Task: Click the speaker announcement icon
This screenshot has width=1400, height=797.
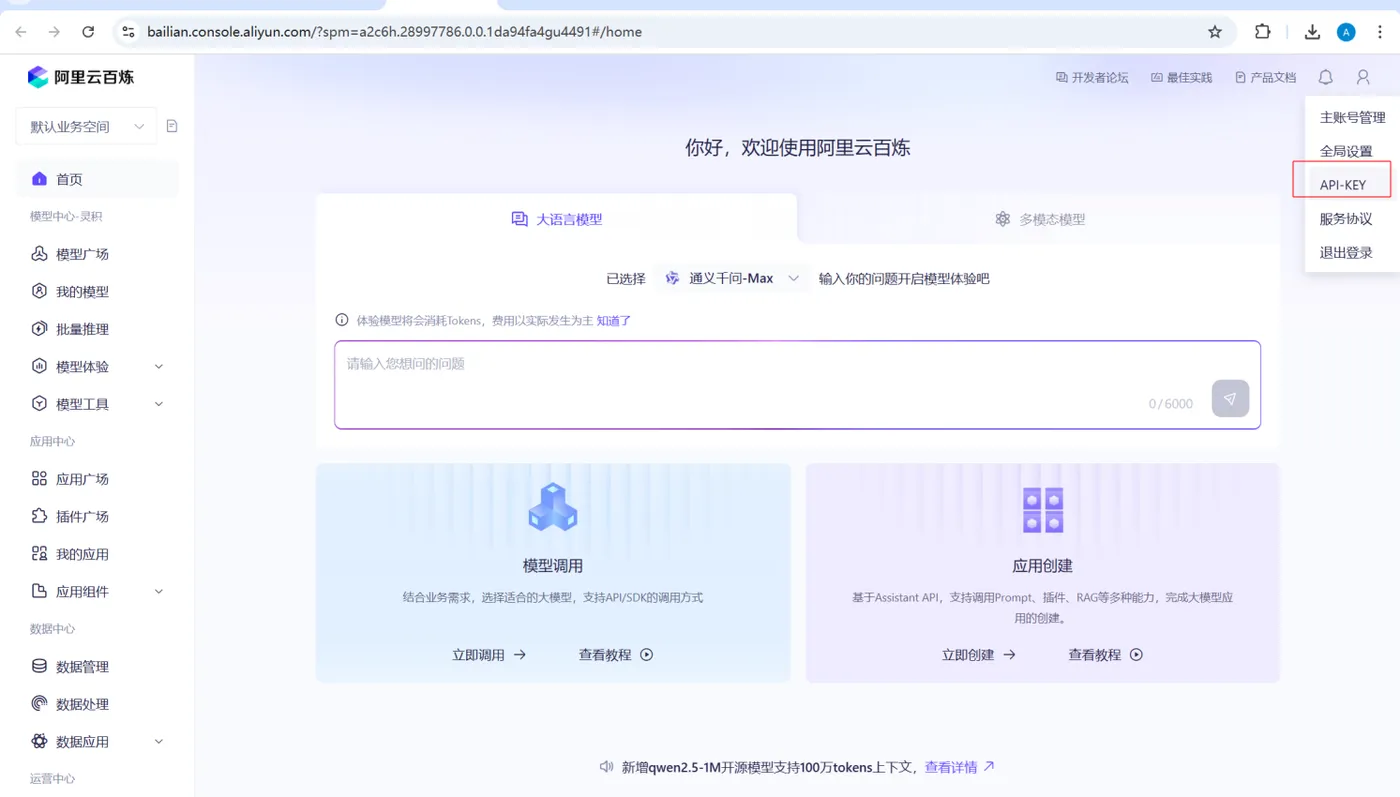Action: 606,767
